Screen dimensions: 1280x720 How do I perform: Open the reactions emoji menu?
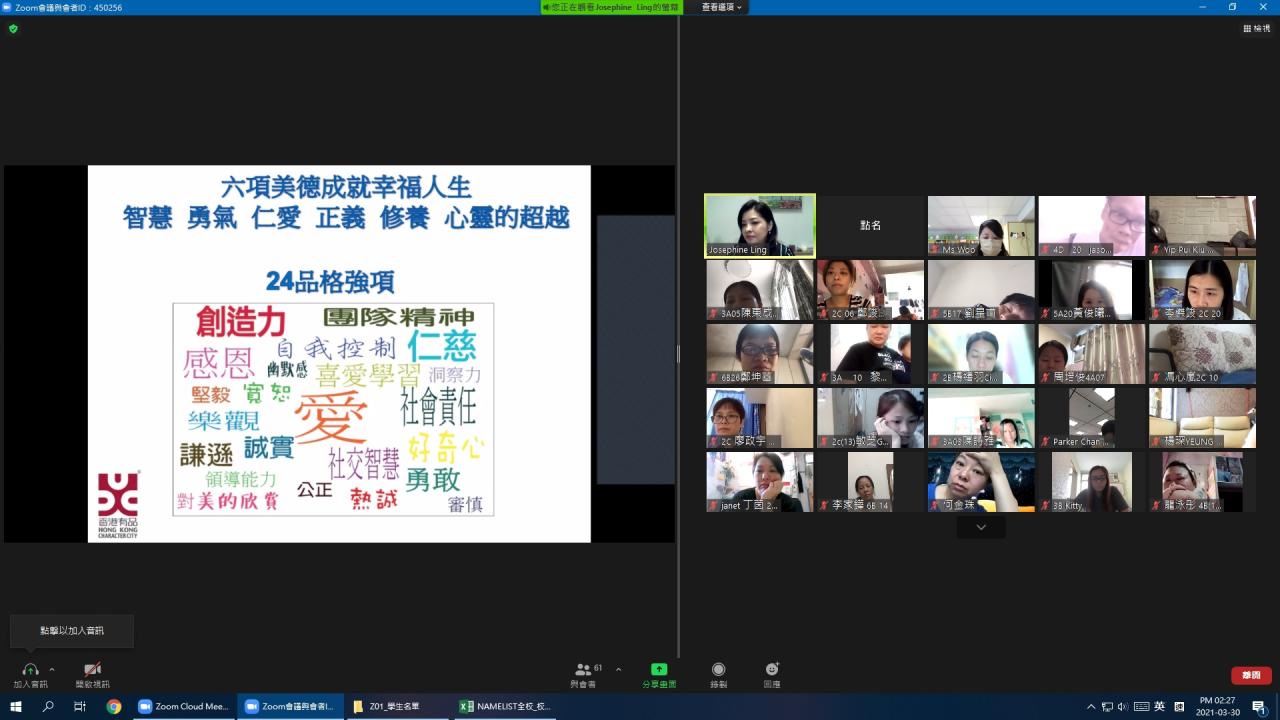click(772, 669)
